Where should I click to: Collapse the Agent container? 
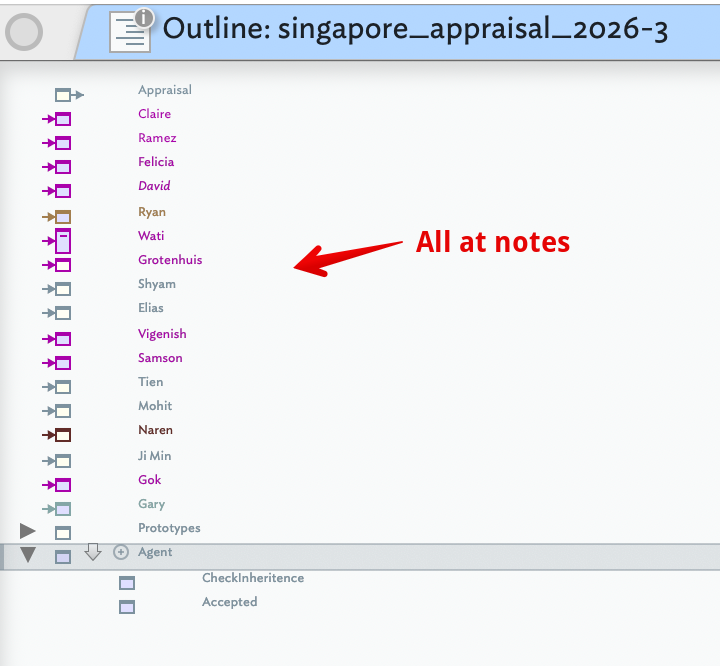pyautogui.click(x=28, y=555)
